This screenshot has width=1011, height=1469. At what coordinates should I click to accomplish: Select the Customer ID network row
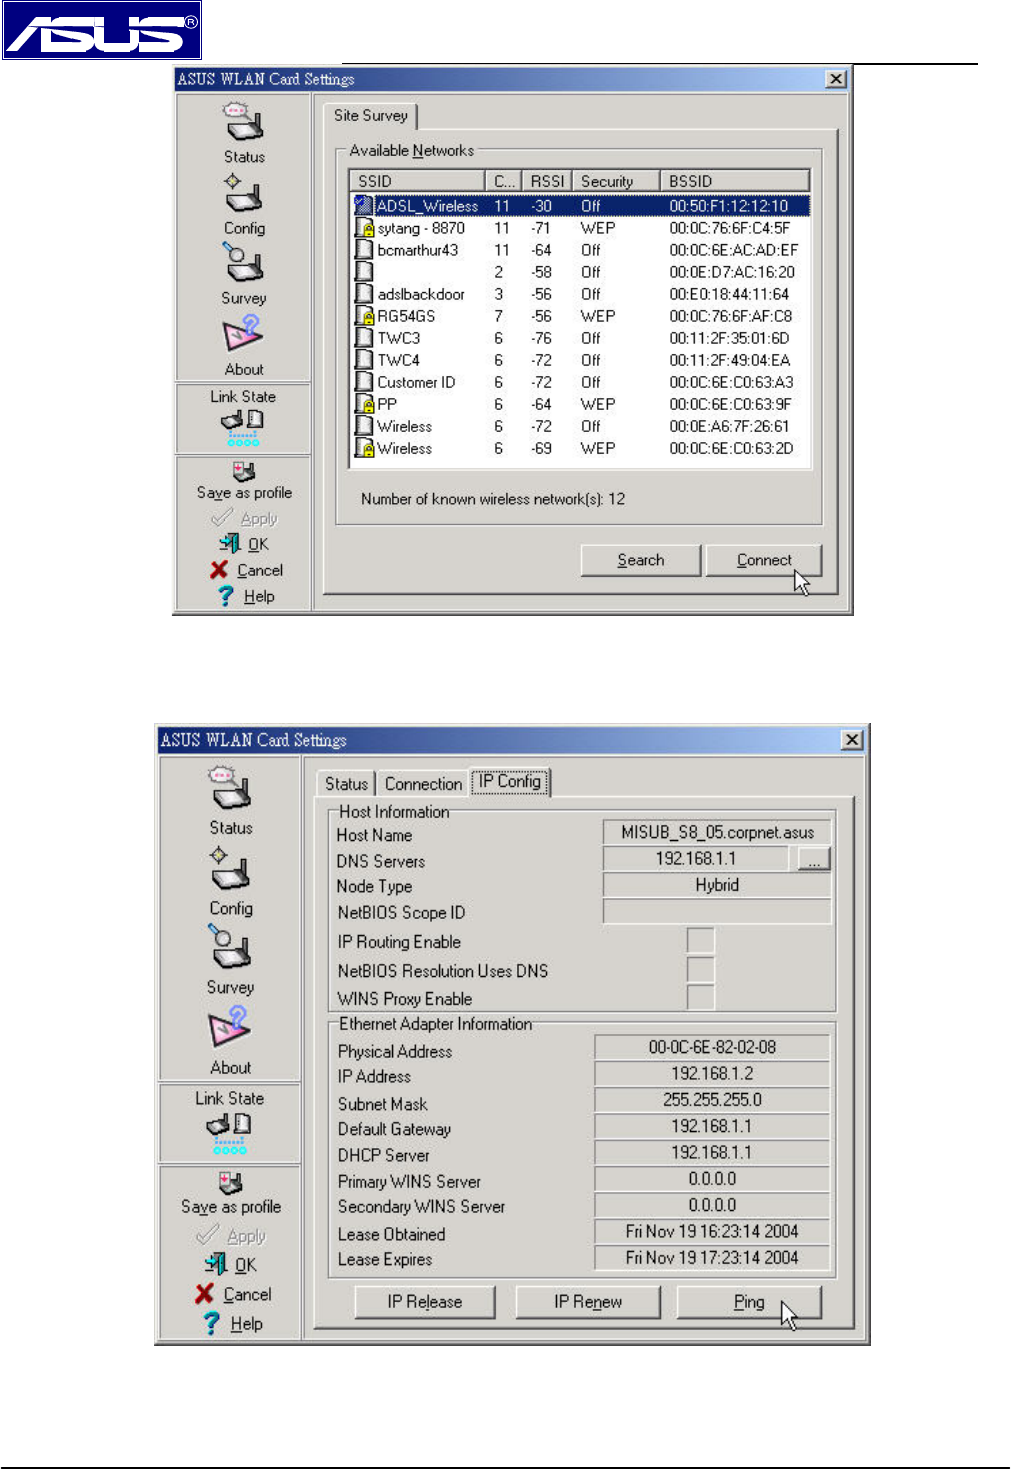pos(581,382)
